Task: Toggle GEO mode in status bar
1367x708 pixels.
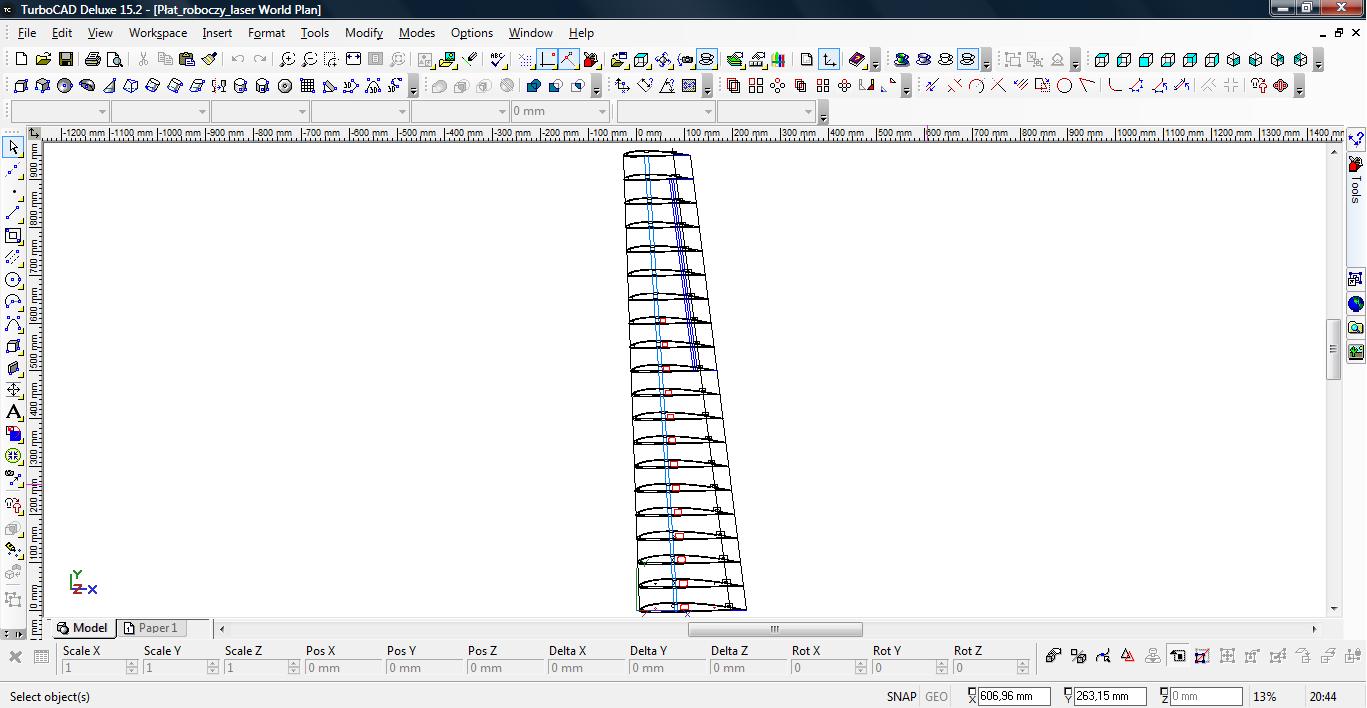Action: click(x=936, y=697)
